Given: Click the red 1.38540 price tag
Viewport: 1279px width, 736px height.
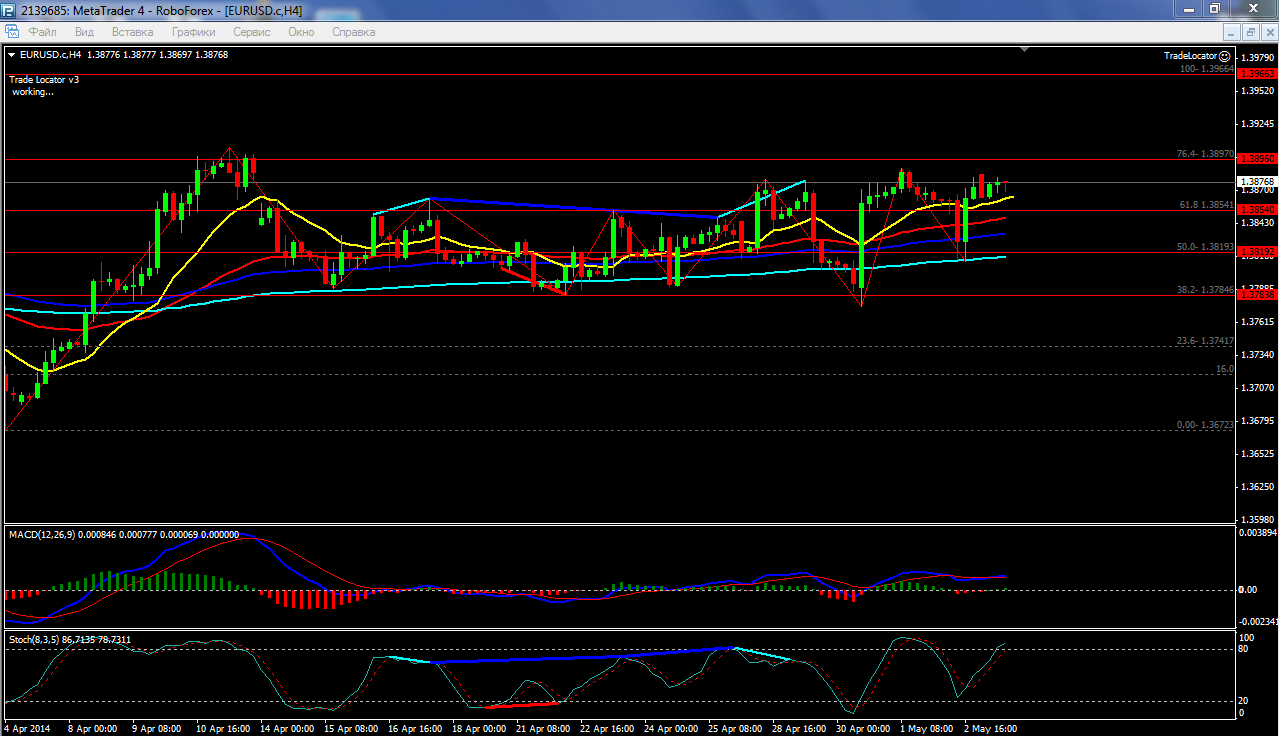Looking at the screenshot, I should [1257, 210].
